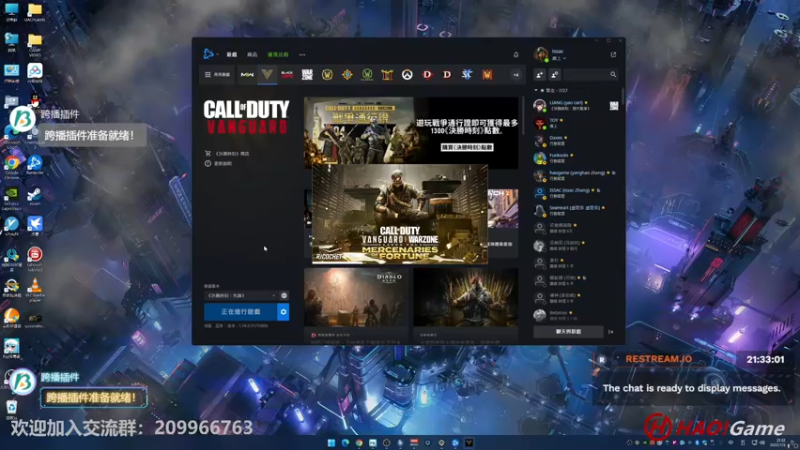Select the Vanguard game icon

pos(267,74)
